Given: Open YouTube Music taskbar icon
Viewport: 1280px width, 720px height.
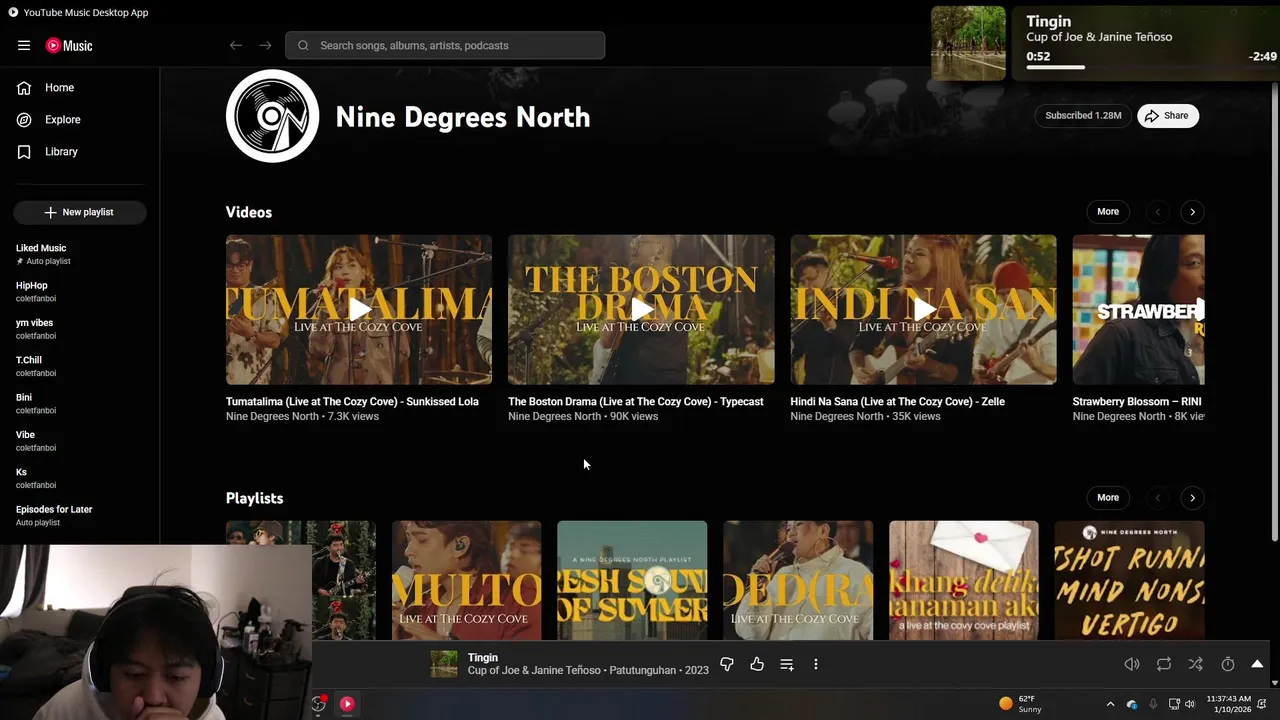Looking at the screenshot, I should [x=347, y=704].
